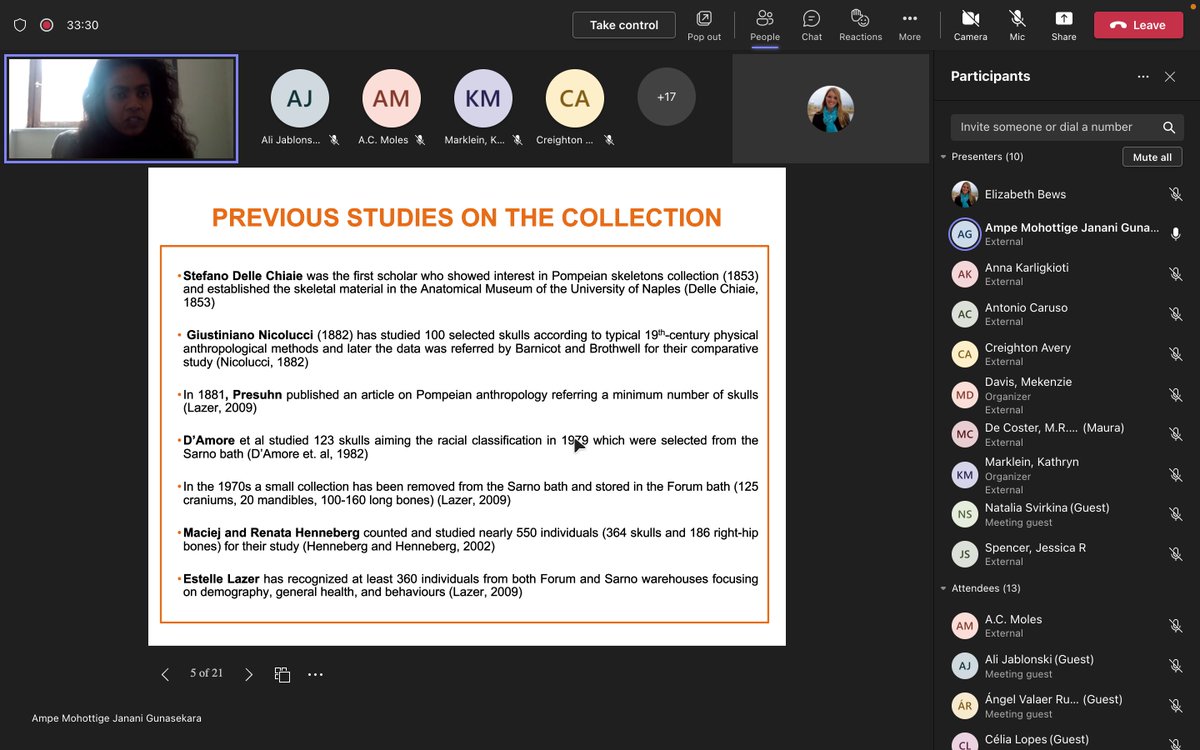This screenshot has height=750, width=1200.
Task: Click Take control button
Action: click(x=624, y=25)
